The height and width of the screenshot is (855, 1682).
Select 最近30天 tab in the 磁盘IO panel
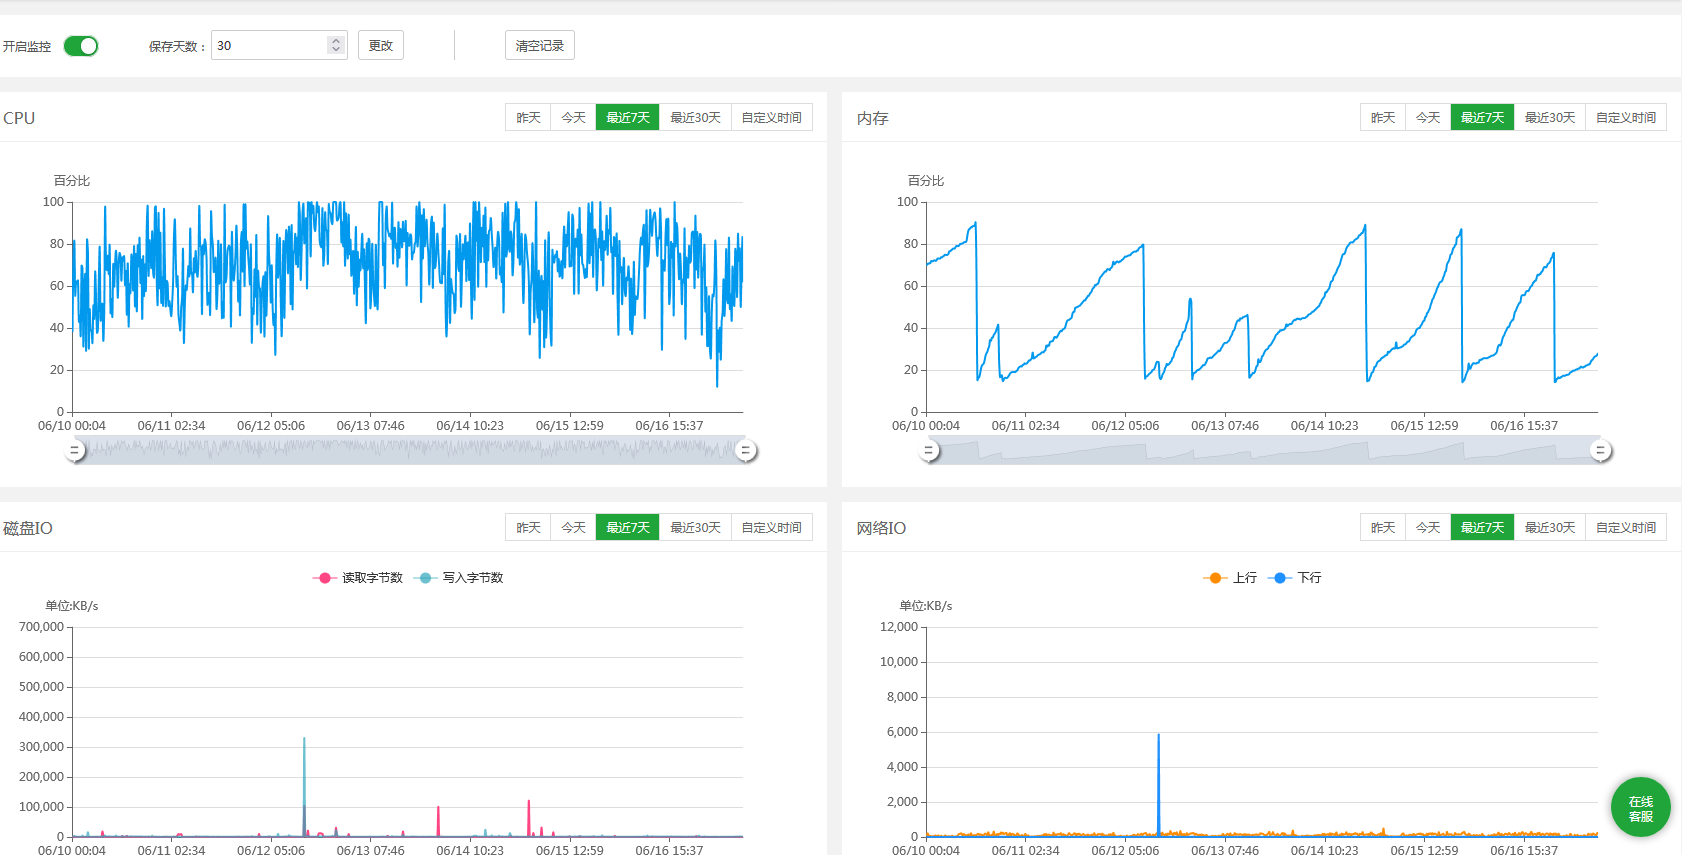[696, 527]
